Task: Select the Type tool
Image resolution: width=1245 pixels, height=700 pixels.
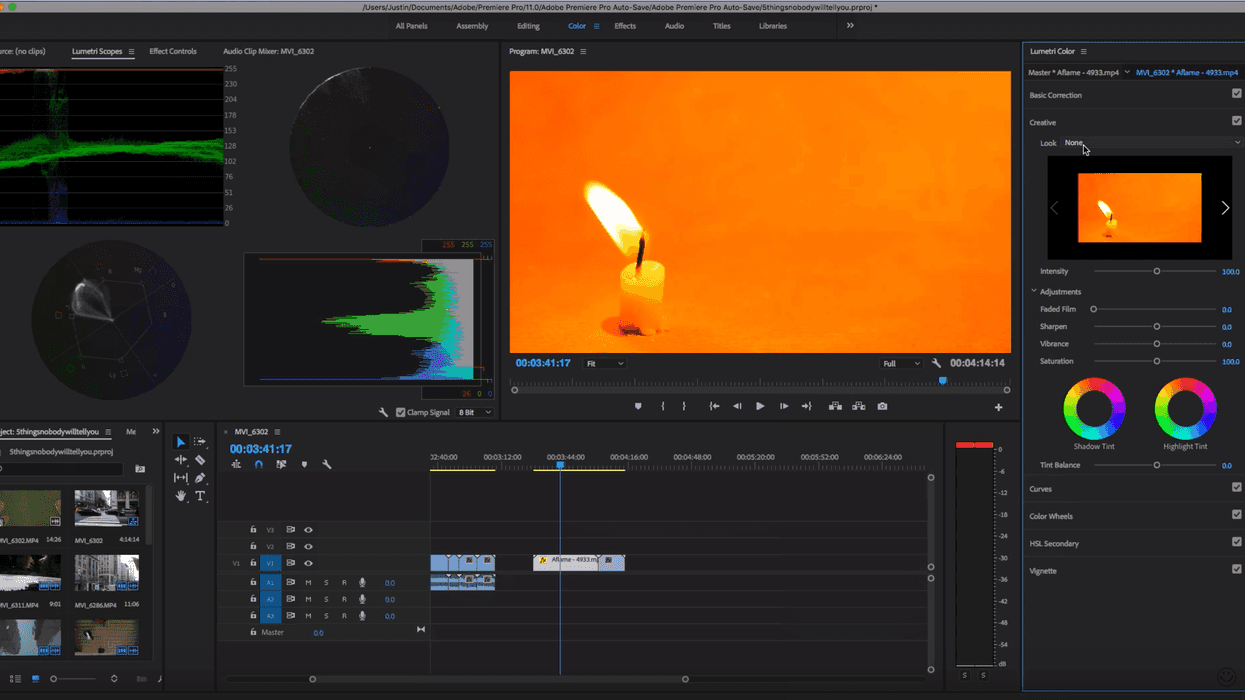Action: (x=200, y=496)
